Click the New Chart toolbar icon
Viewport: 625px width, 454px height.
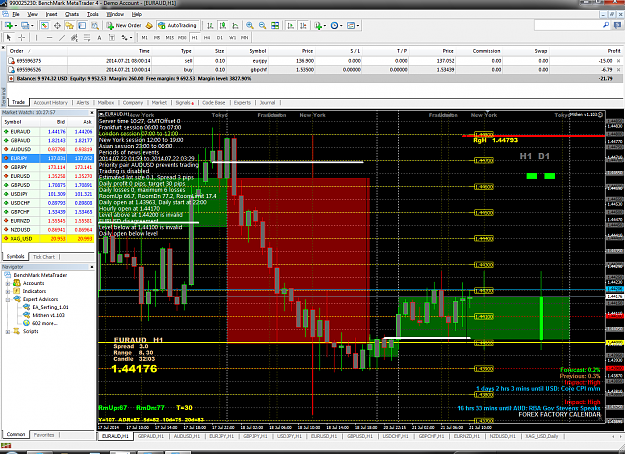coord(9,26)
